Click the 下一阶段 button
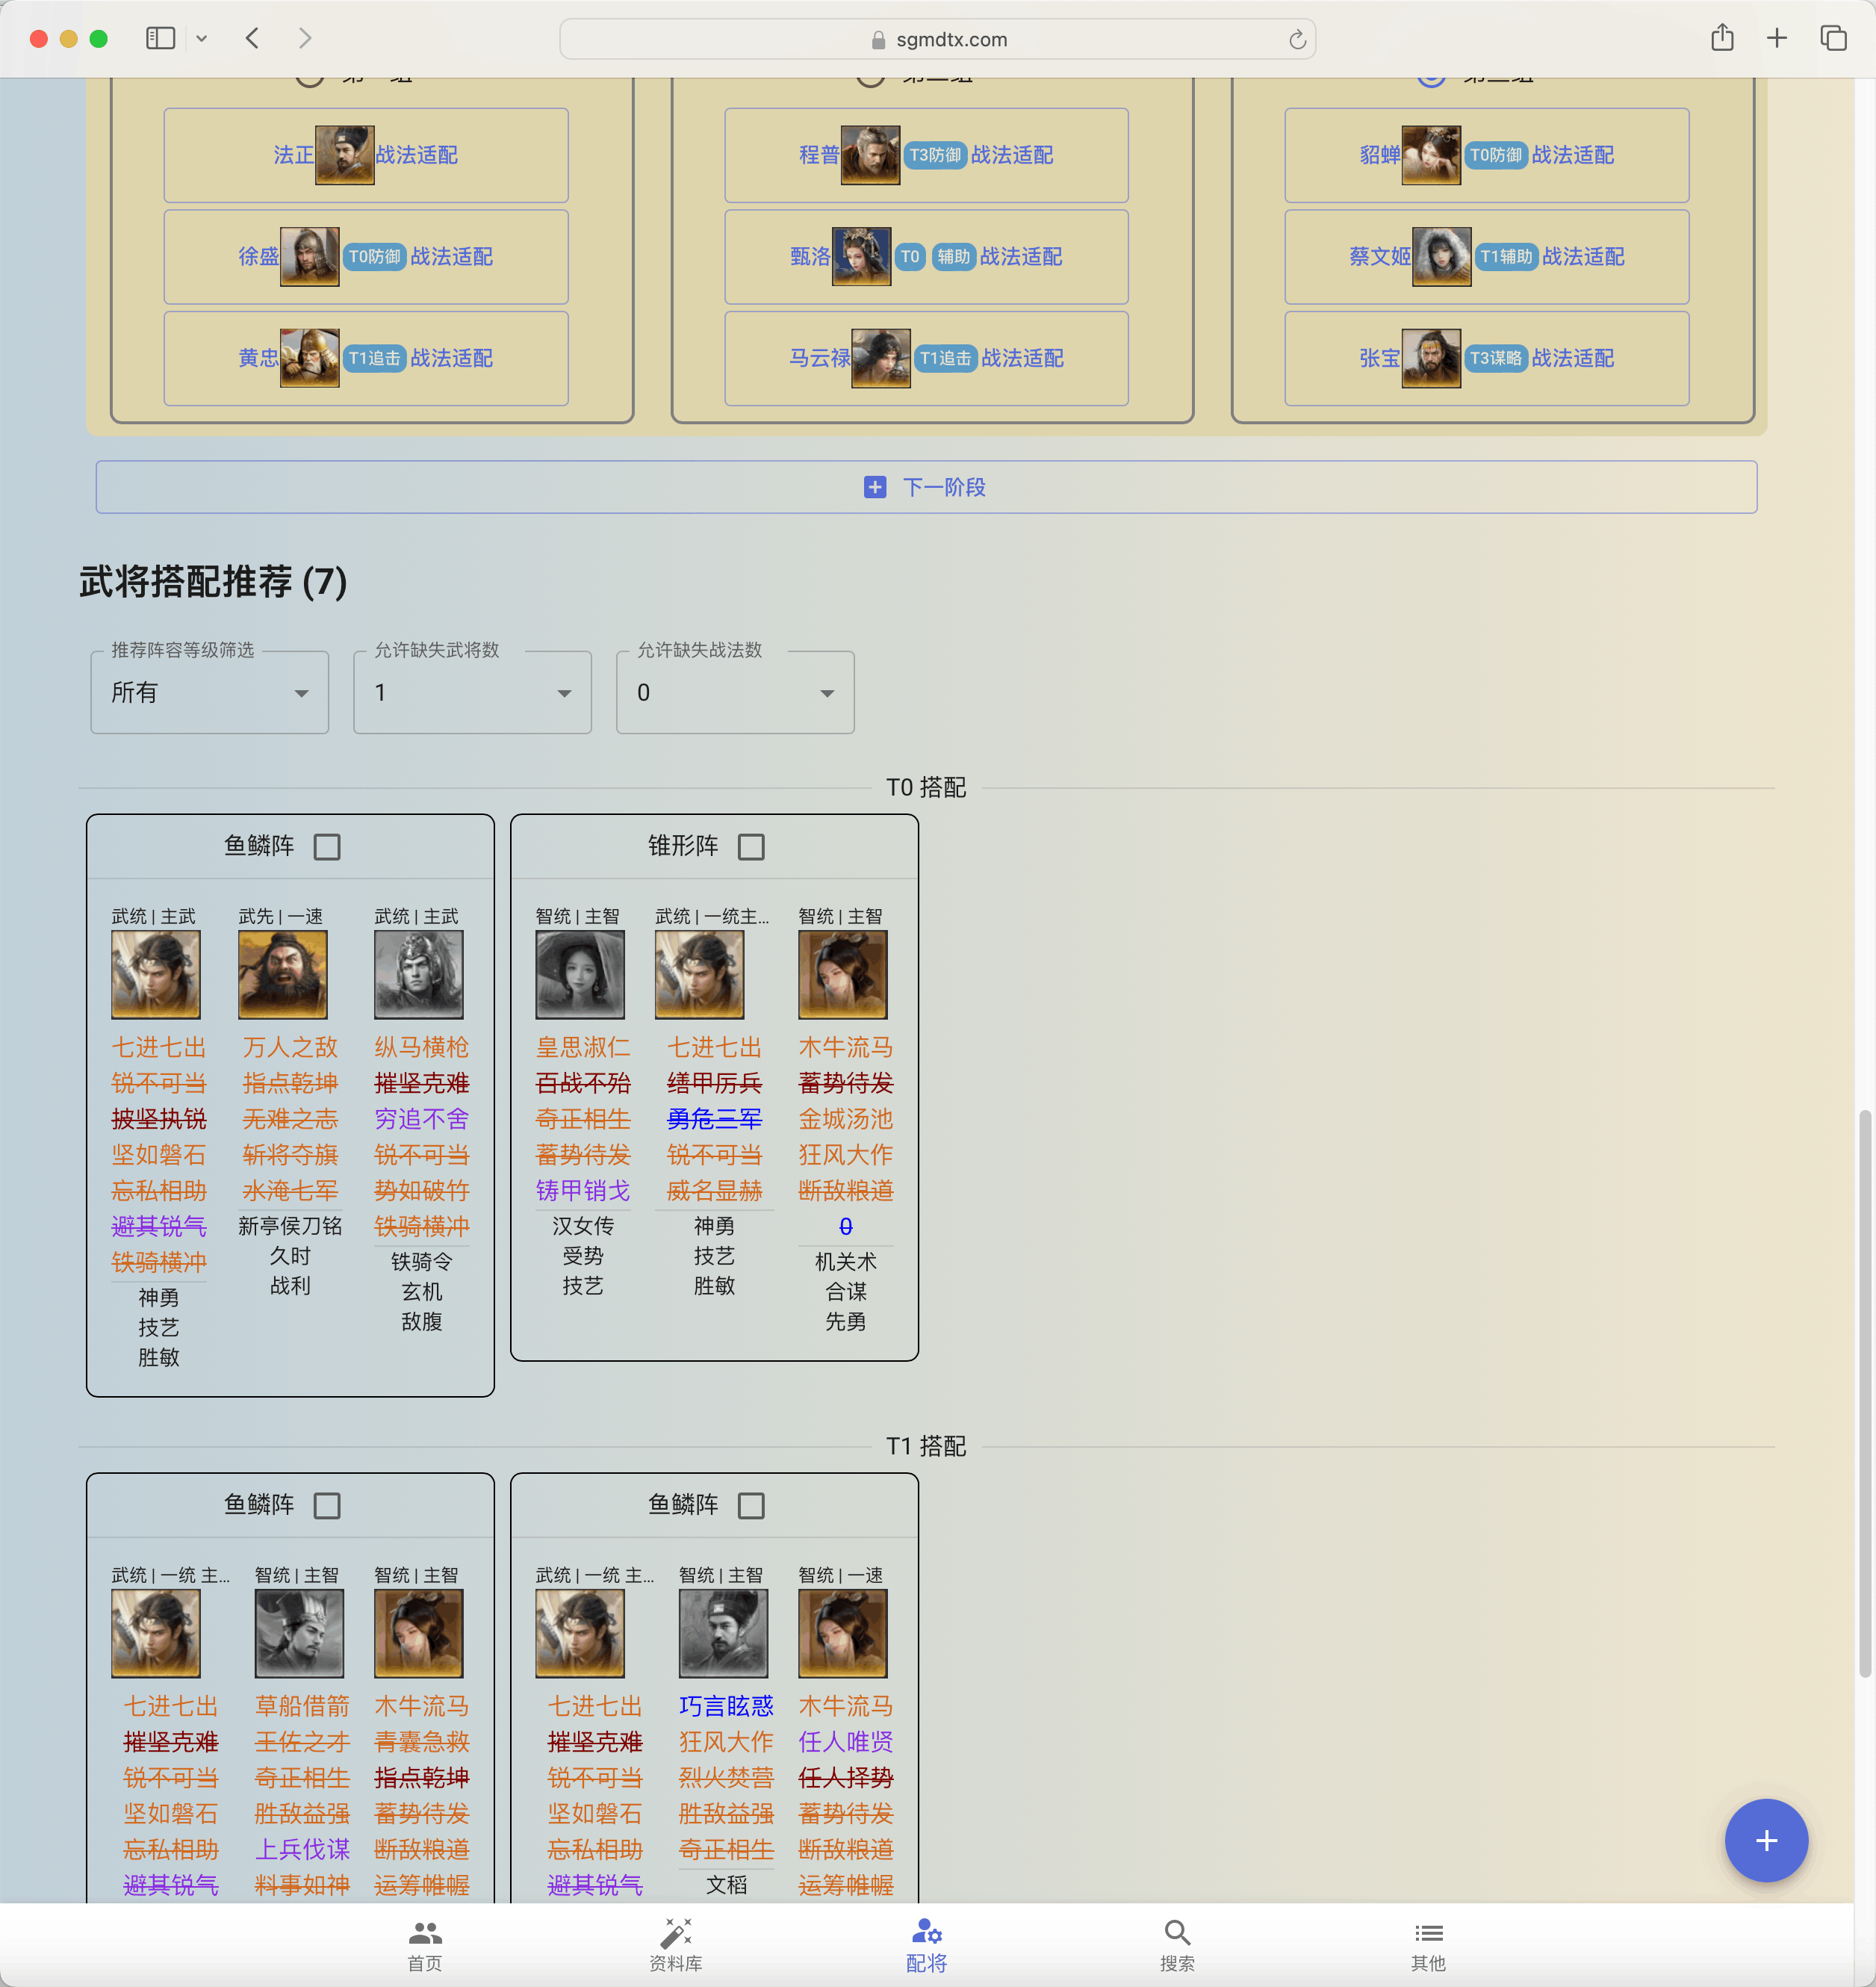1876x1987 pixels. tap(926, 487)
